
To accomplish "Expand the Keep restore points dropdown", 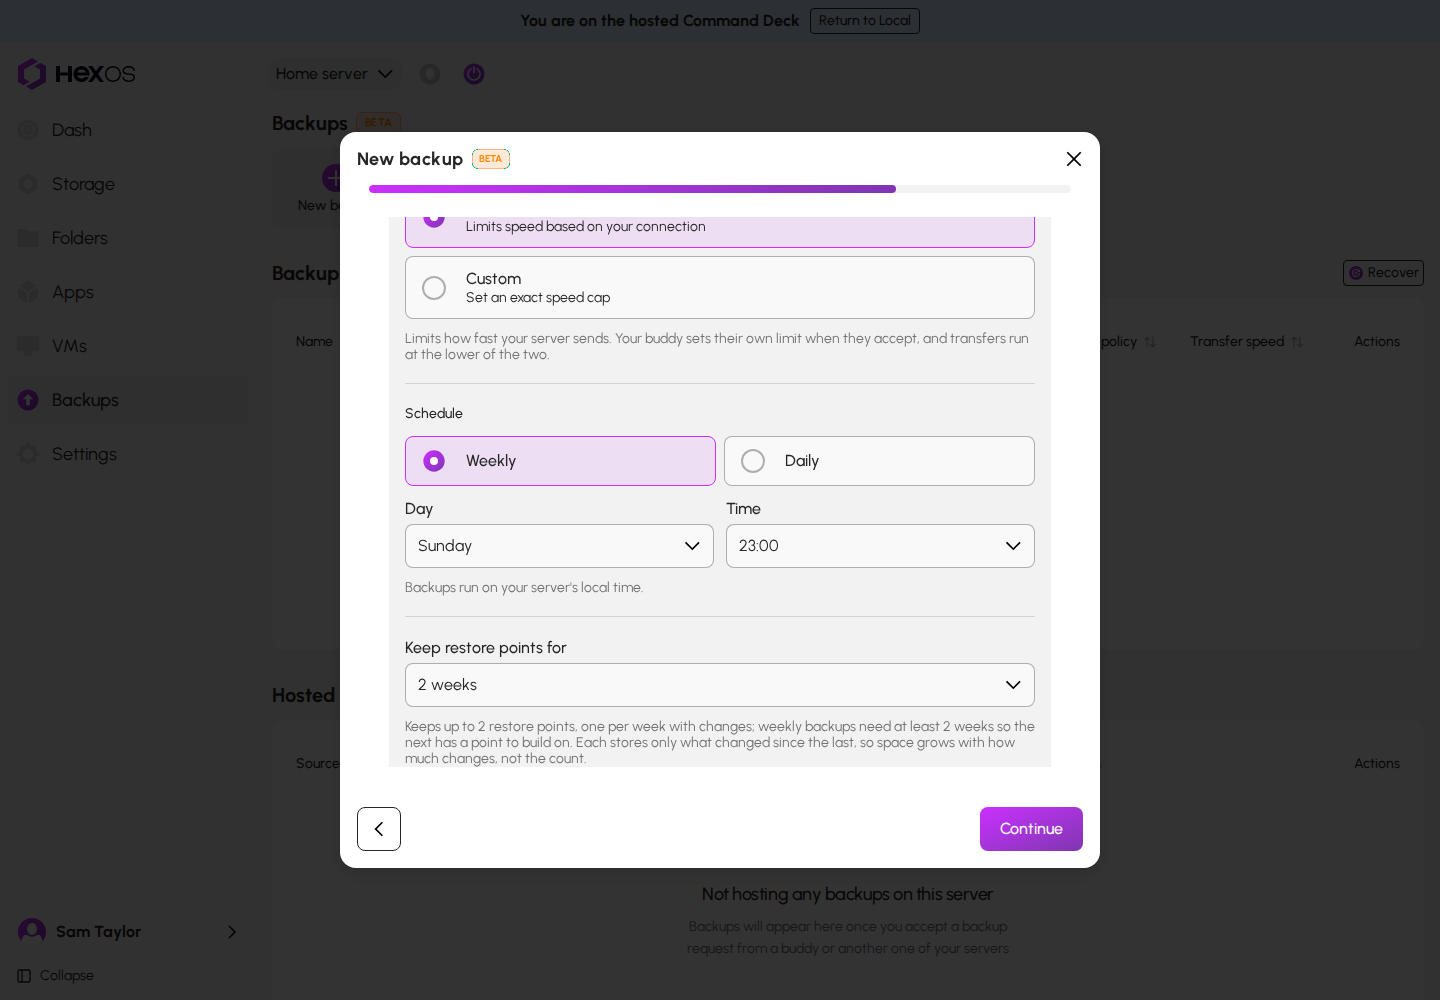I will click(x=720, y=685).
